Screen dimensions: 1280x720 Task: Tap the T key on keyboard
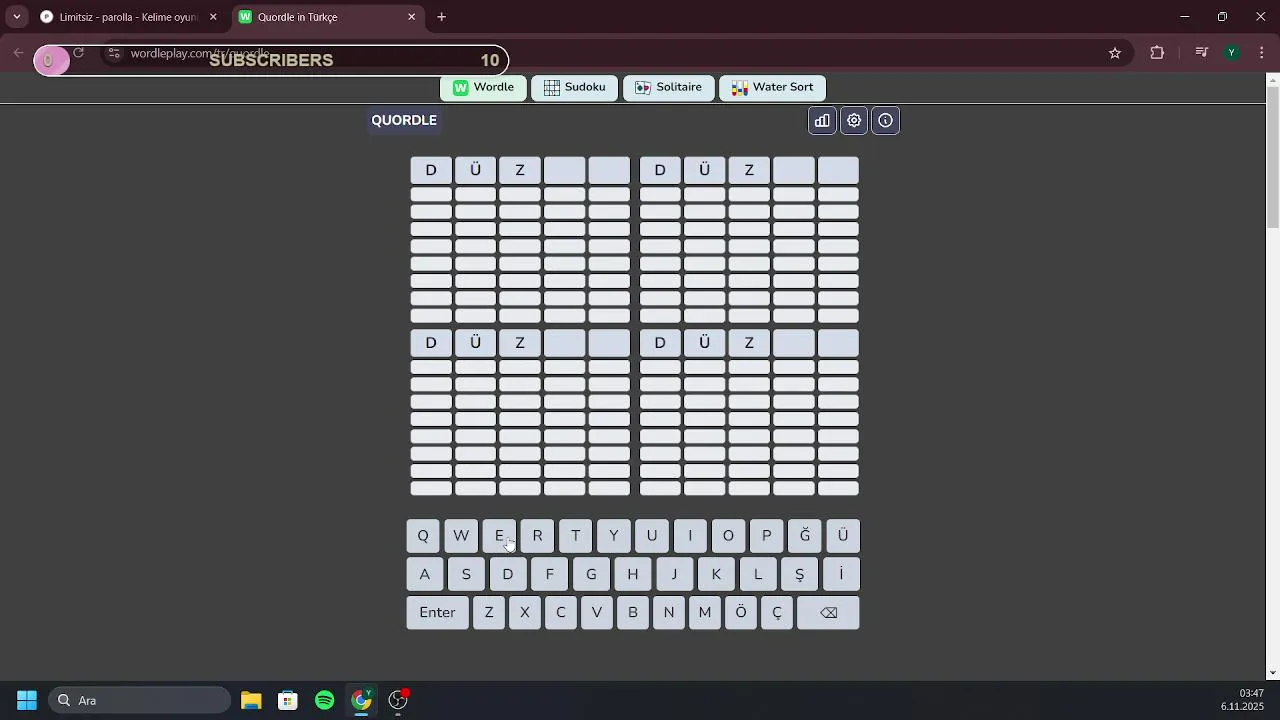pyautogui.click(x=575, y=536)
